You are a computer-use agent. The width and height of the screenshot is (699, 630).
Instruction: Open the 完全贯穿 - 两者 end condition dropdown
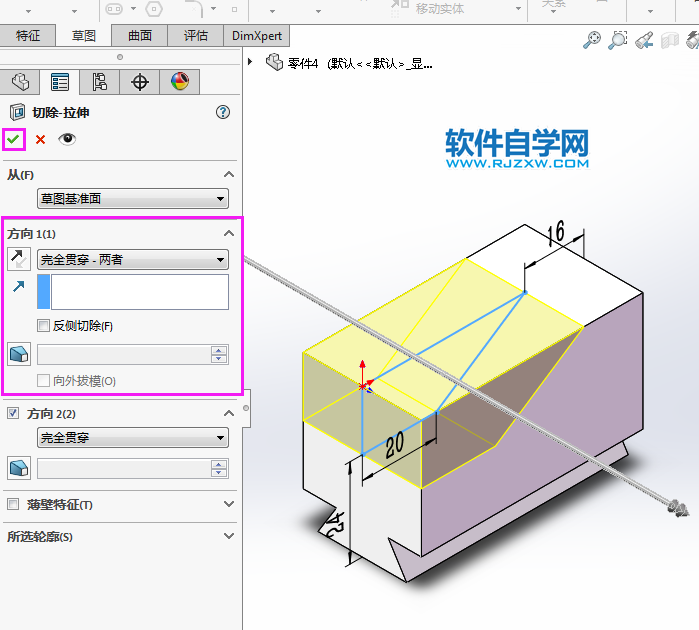(133, 259)
